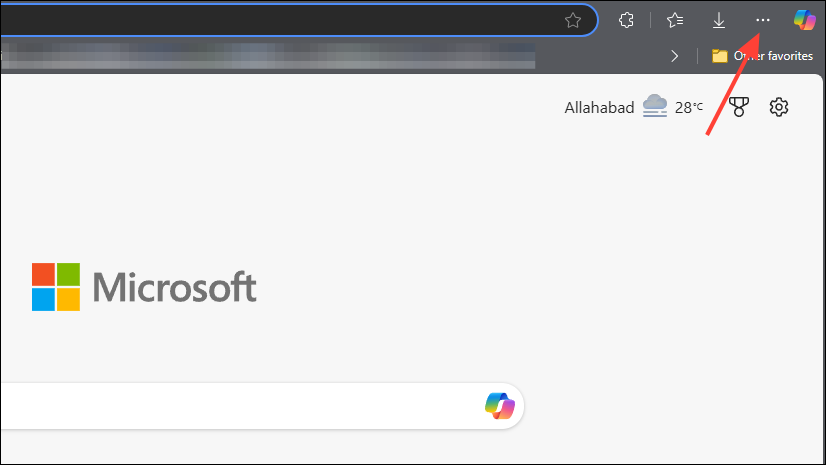The image size is (826, 465).
Task: Click the four-colored Microsoft logo squares
Action: 55,287
